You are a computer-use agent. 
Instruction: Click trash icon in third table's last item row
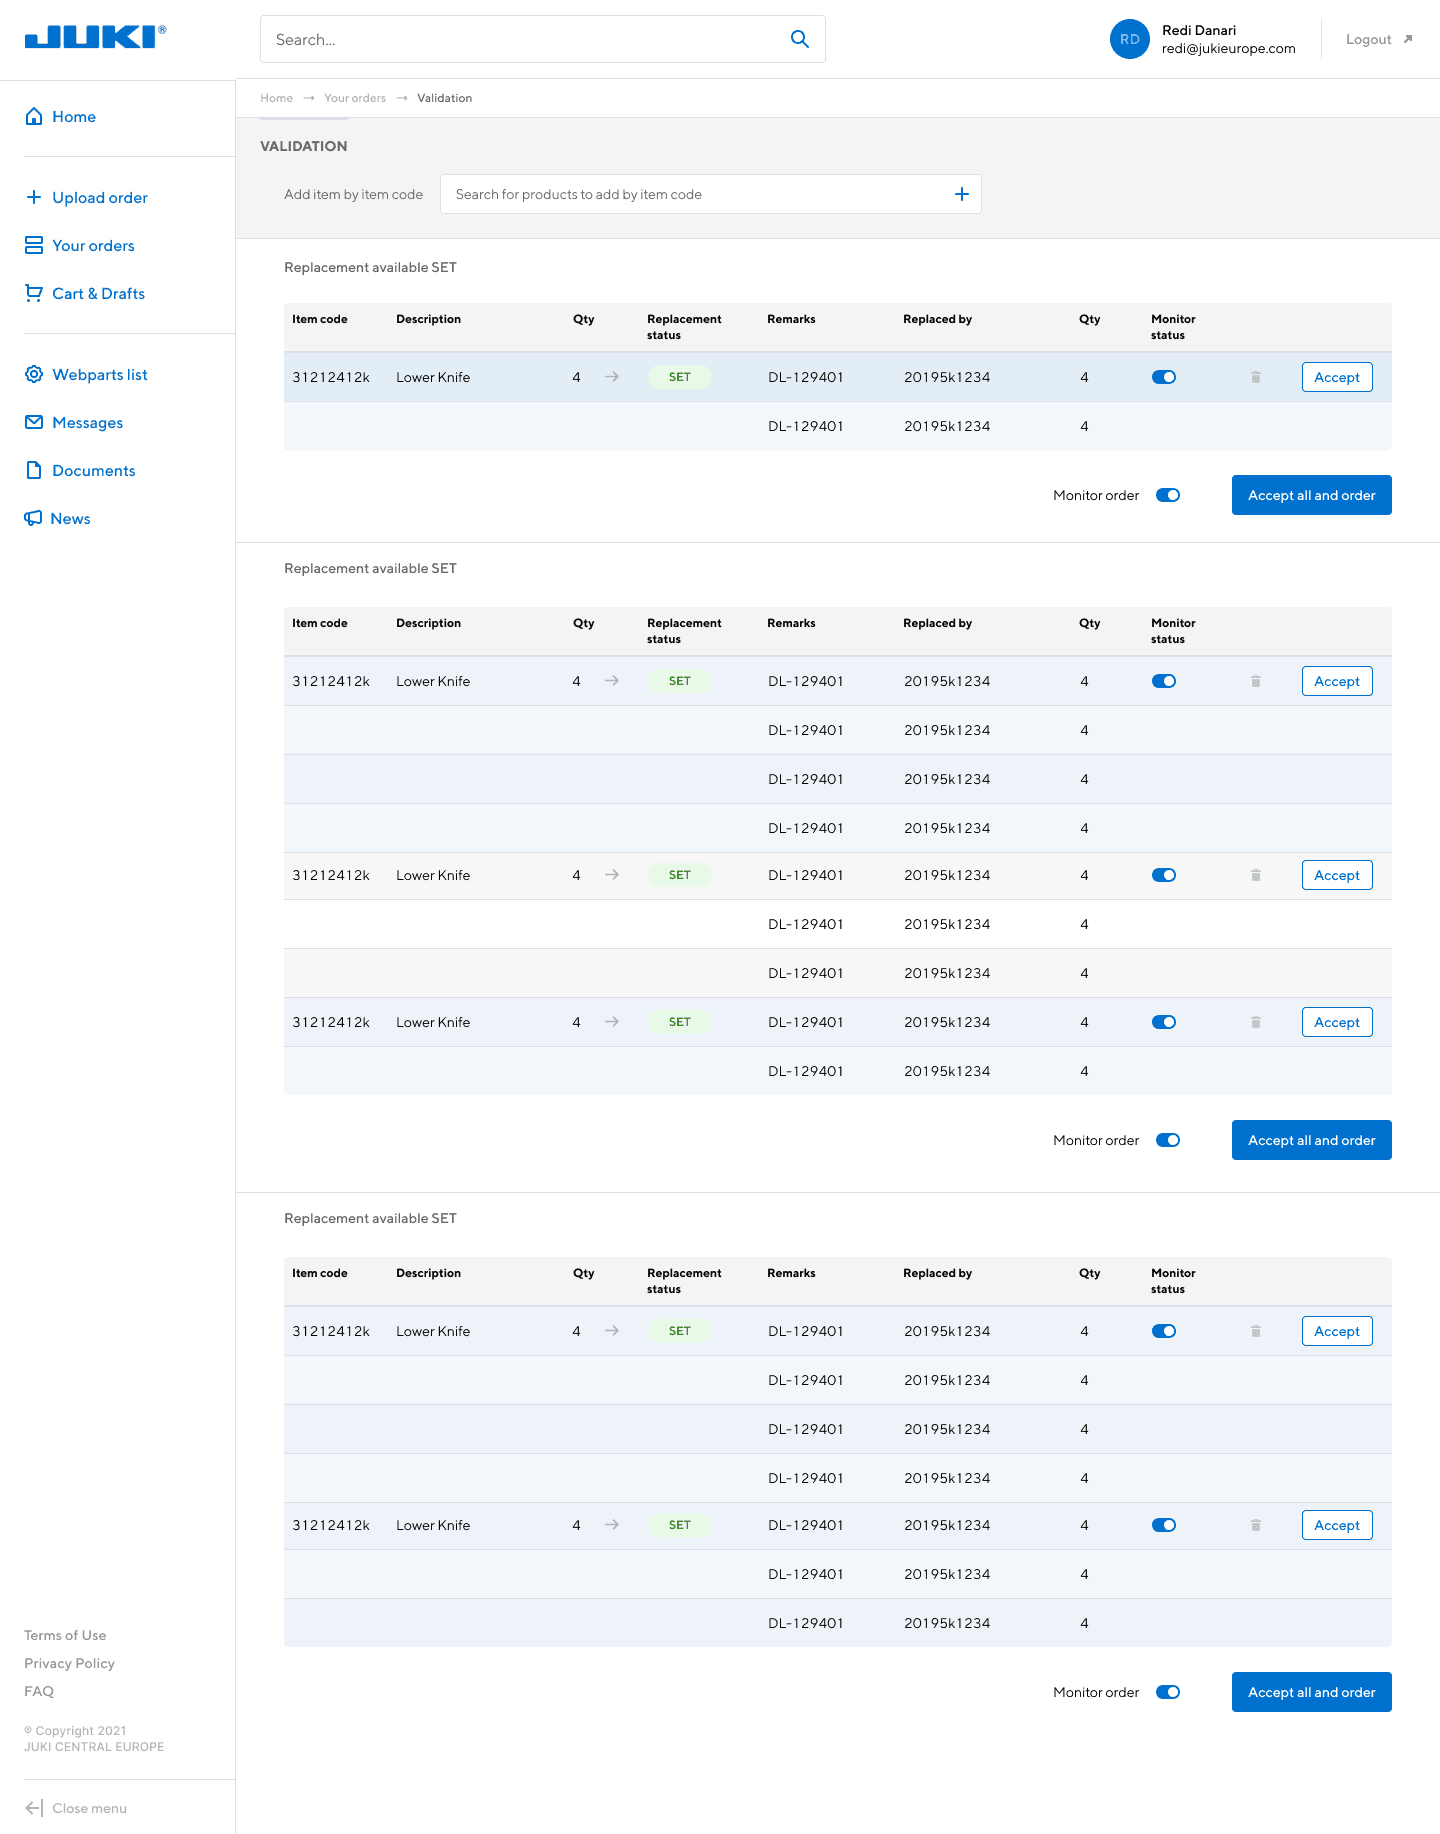coord(1256,1525)
